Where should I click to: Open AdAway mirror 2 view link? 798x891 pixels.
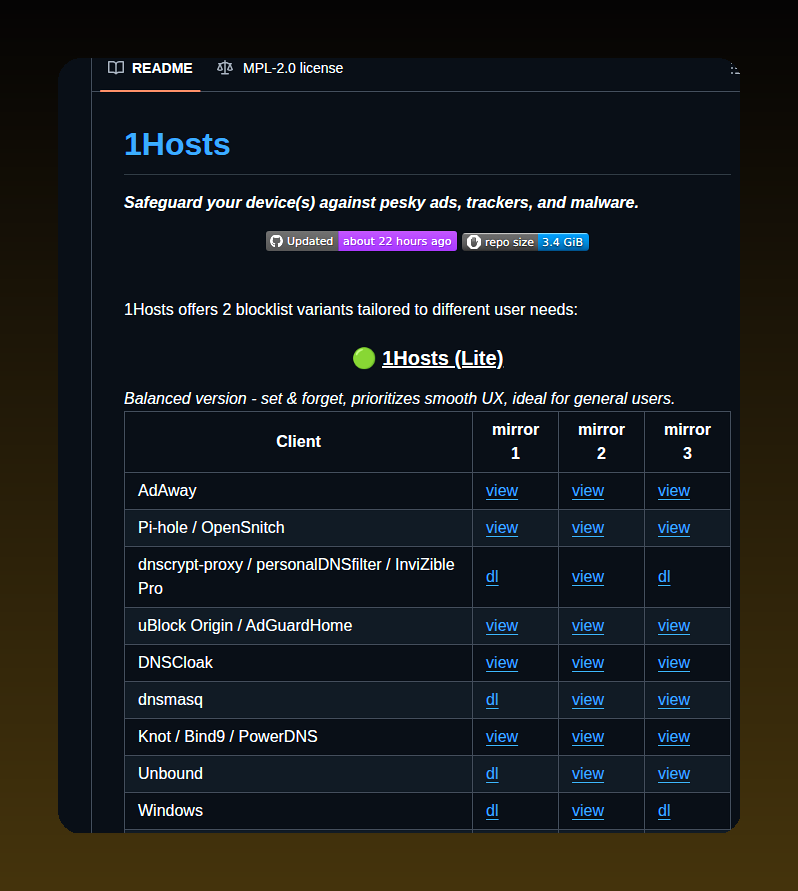(588, 491)
